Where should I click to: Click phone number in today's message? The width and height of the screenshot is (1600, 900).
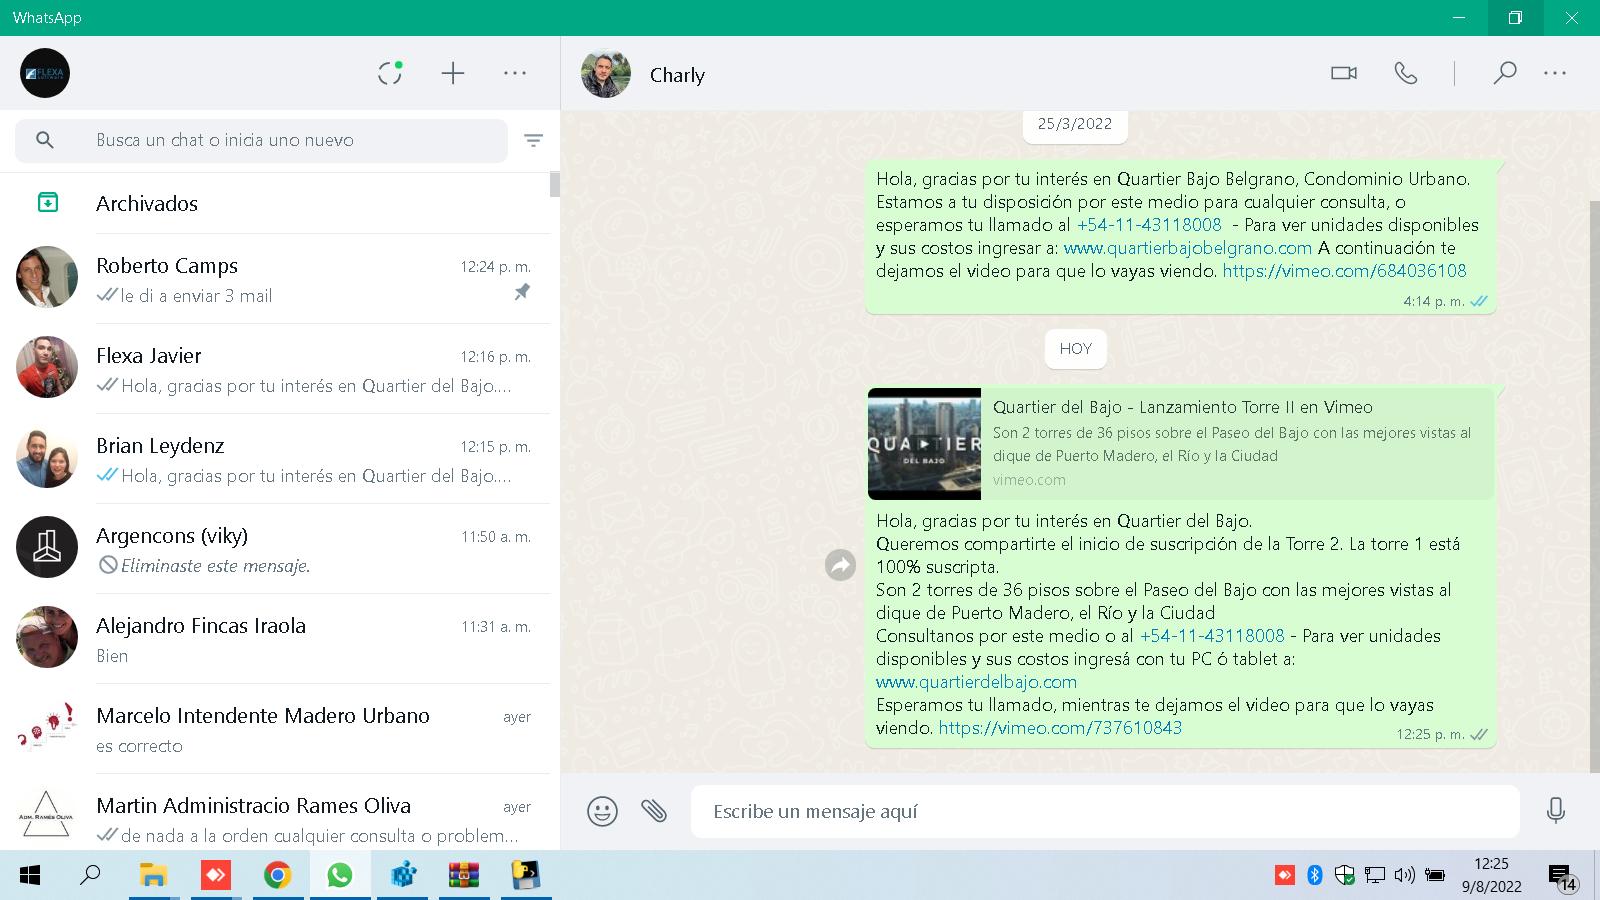1212,636
